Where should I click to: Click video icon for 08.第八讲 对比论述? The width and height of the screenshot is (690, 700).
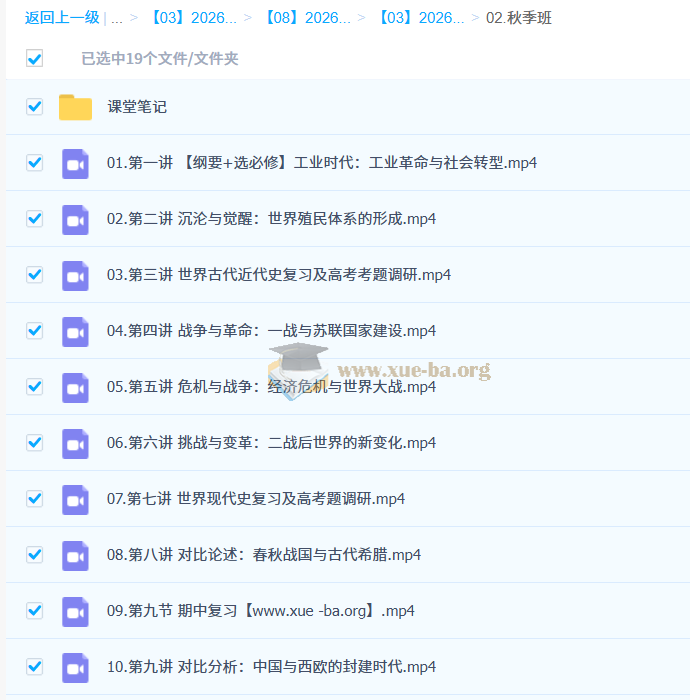coord(75,555)
